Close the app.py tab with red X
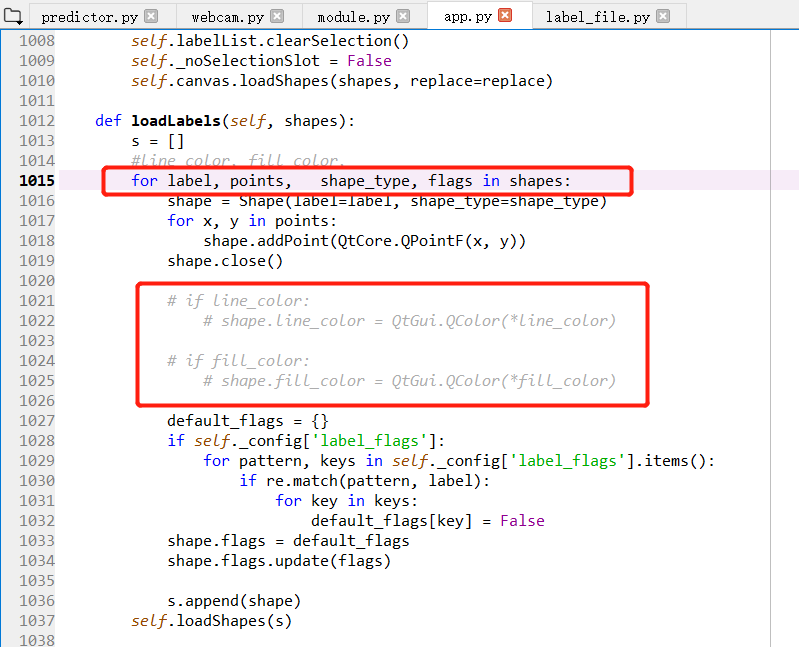This screenshot has width=799, height=647. click(505, 15)
